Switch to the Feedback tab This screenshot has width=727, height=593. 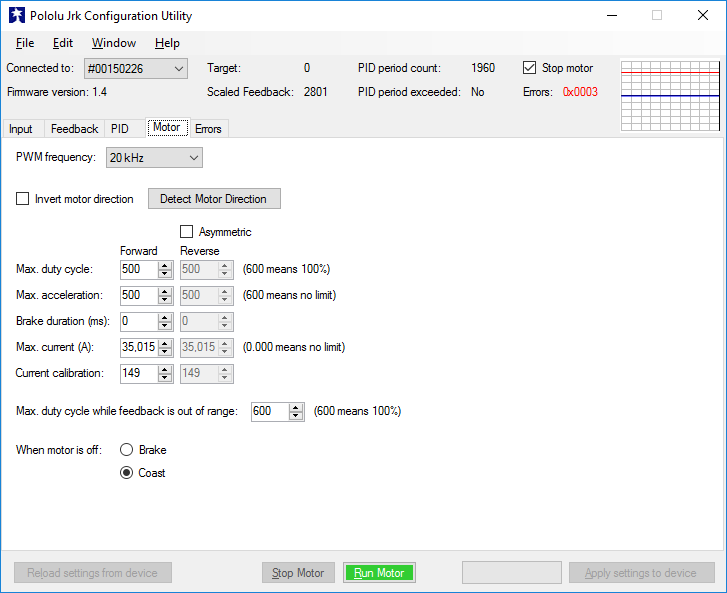[x=74, y=129]
